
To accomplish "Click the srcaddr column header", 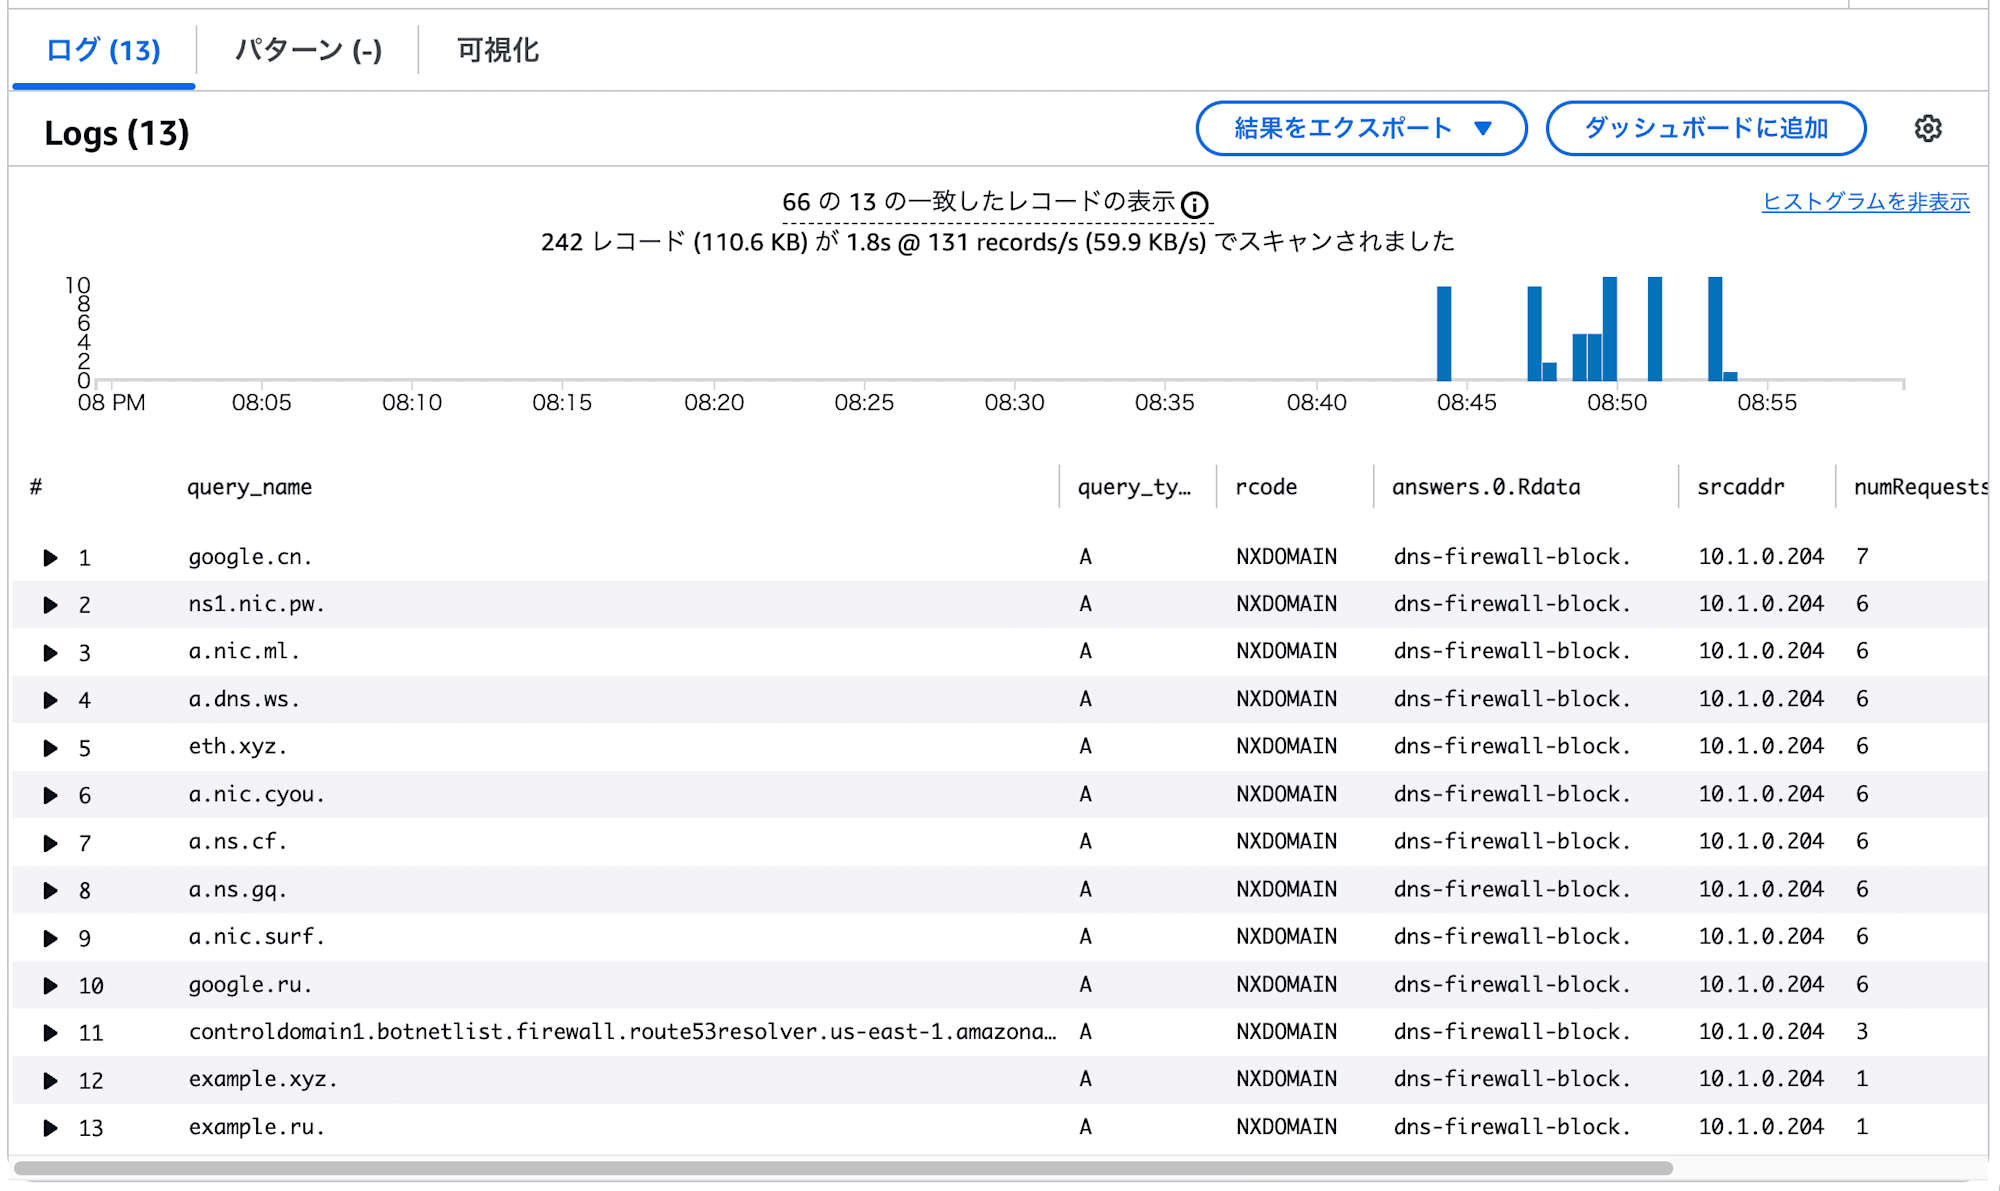I will tap(1740, 487).
